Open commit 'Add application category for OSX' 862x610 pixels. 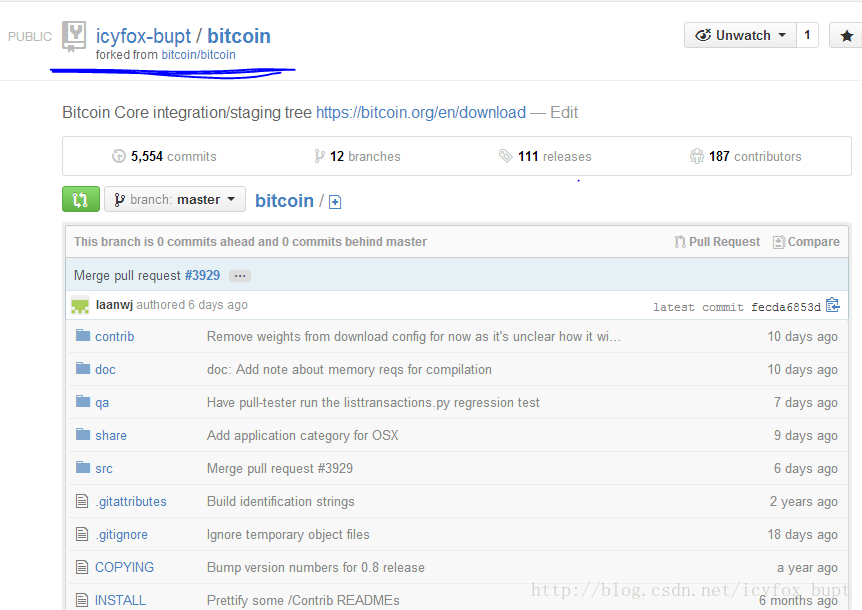coord(302,435)
